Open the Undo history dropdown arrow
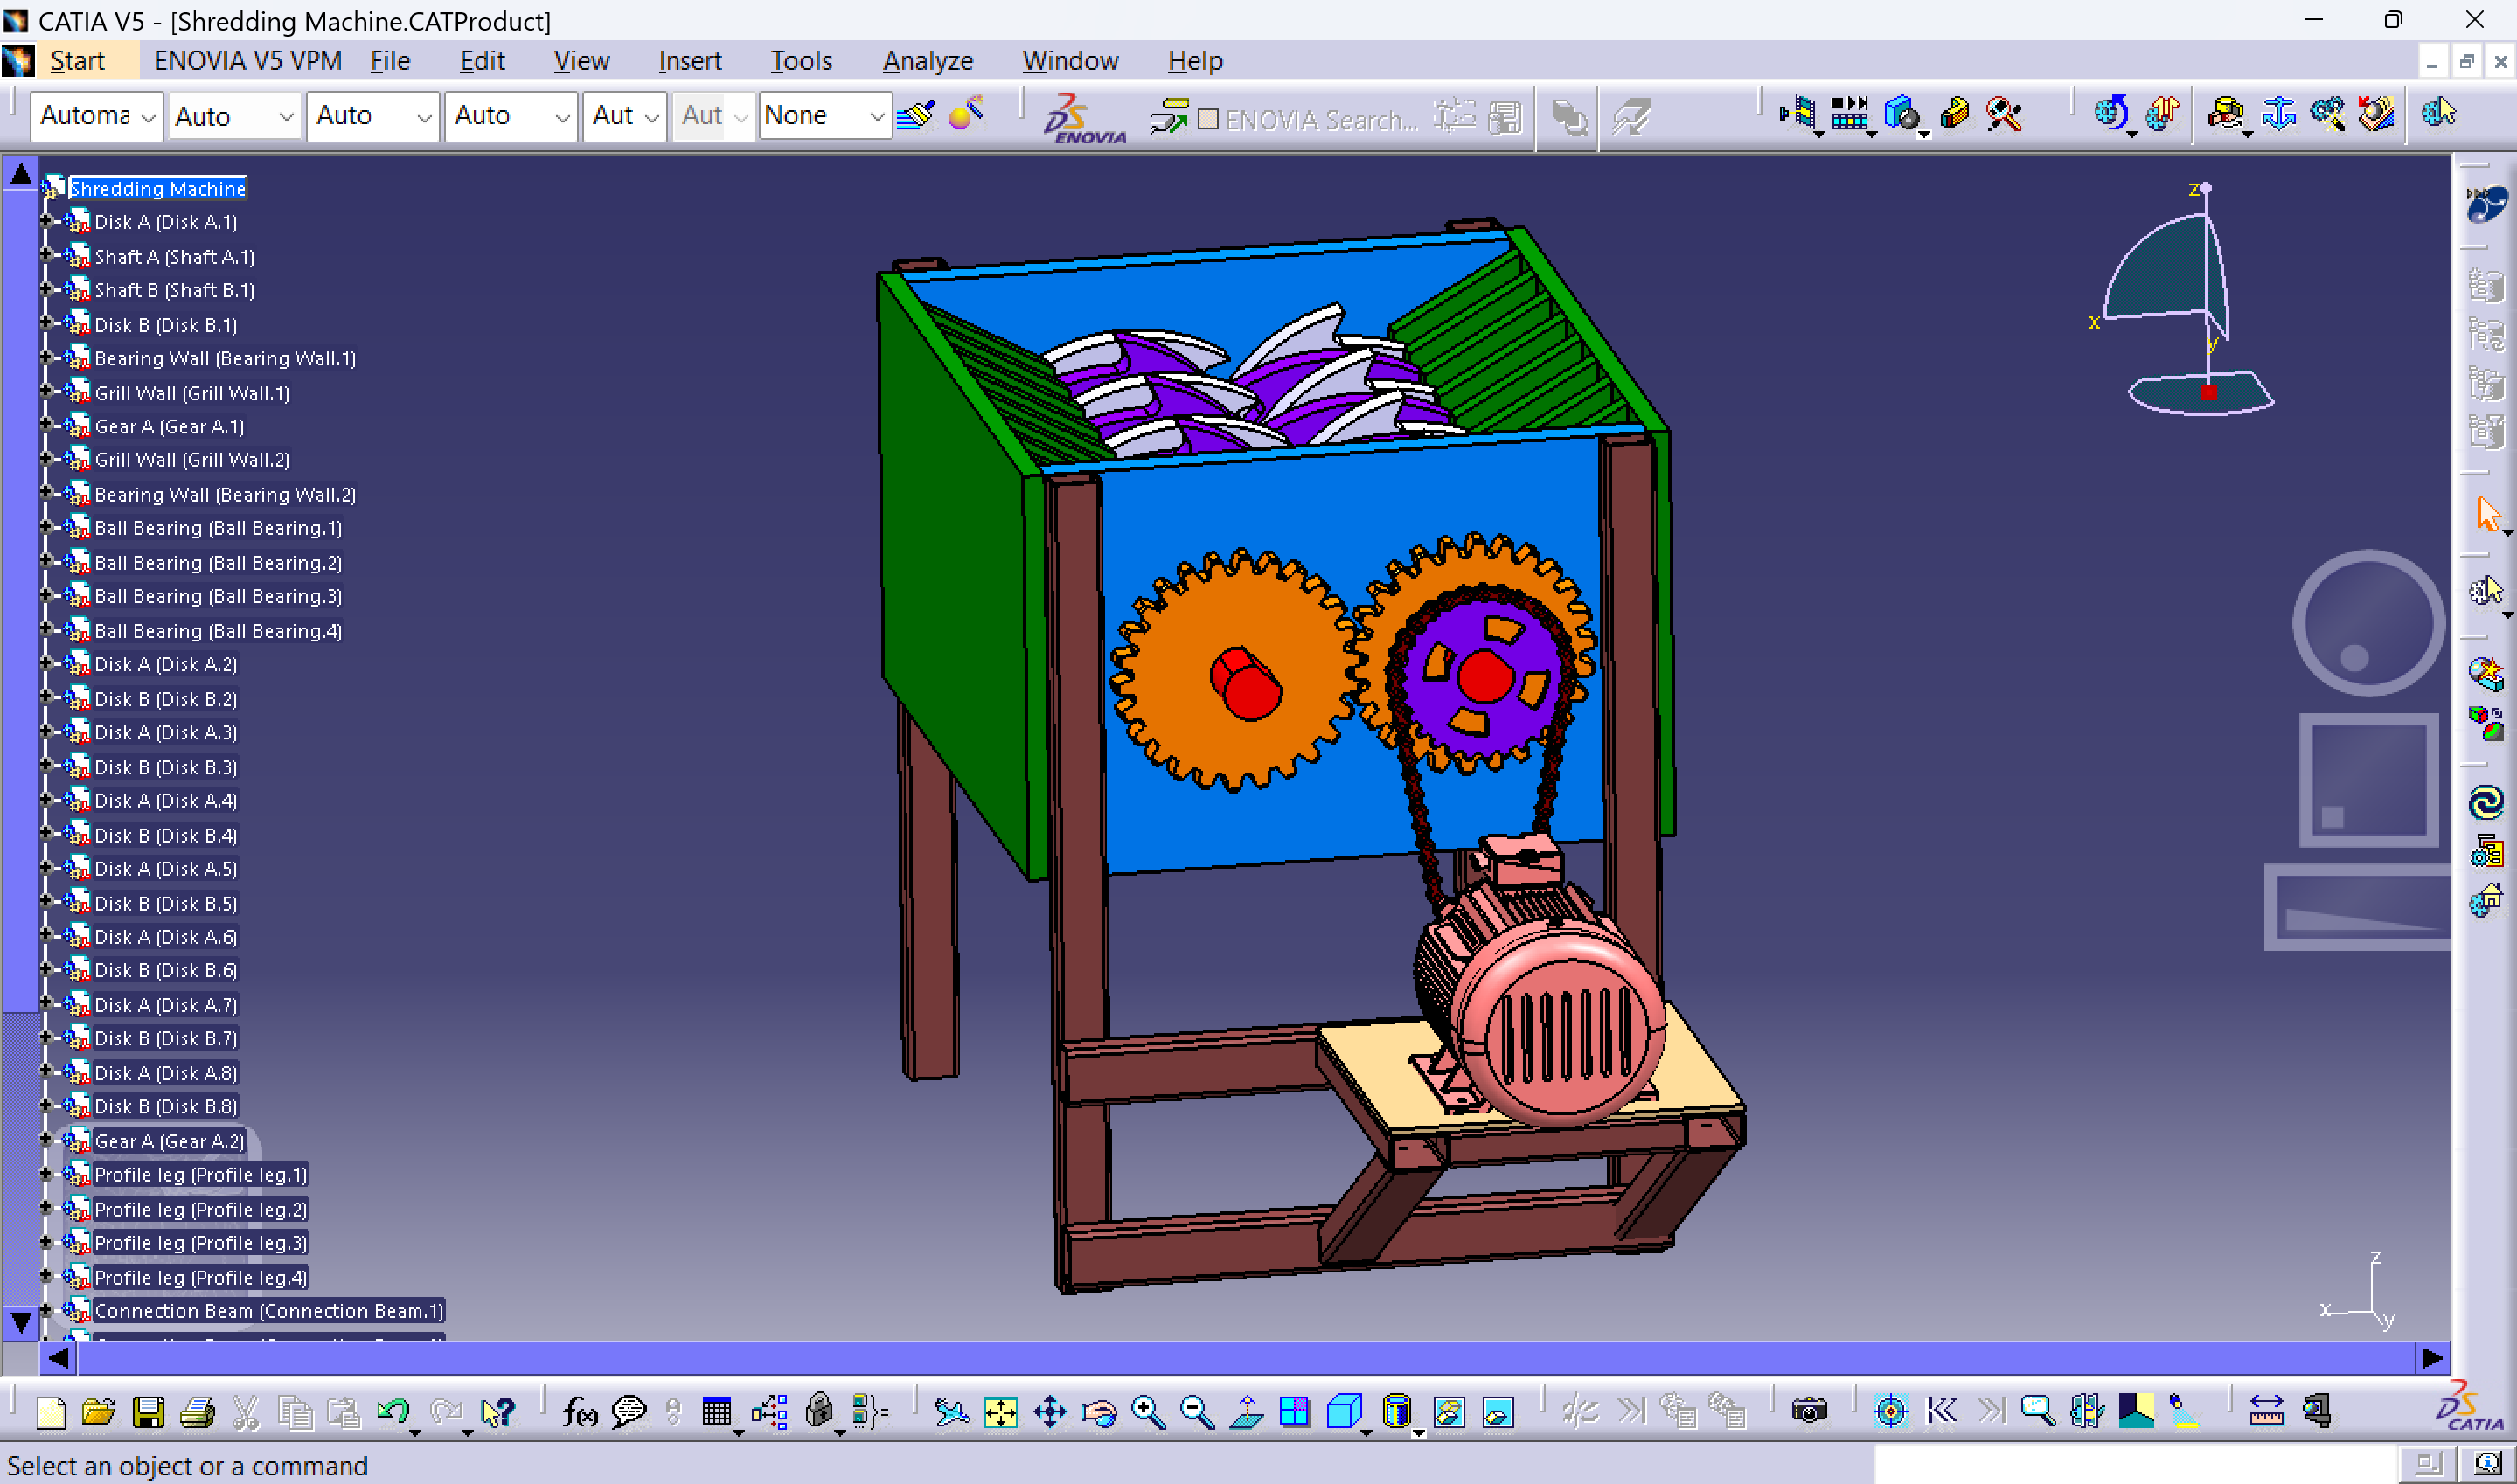This screenshot has height=1484, width=2517. click(415, 1432)
